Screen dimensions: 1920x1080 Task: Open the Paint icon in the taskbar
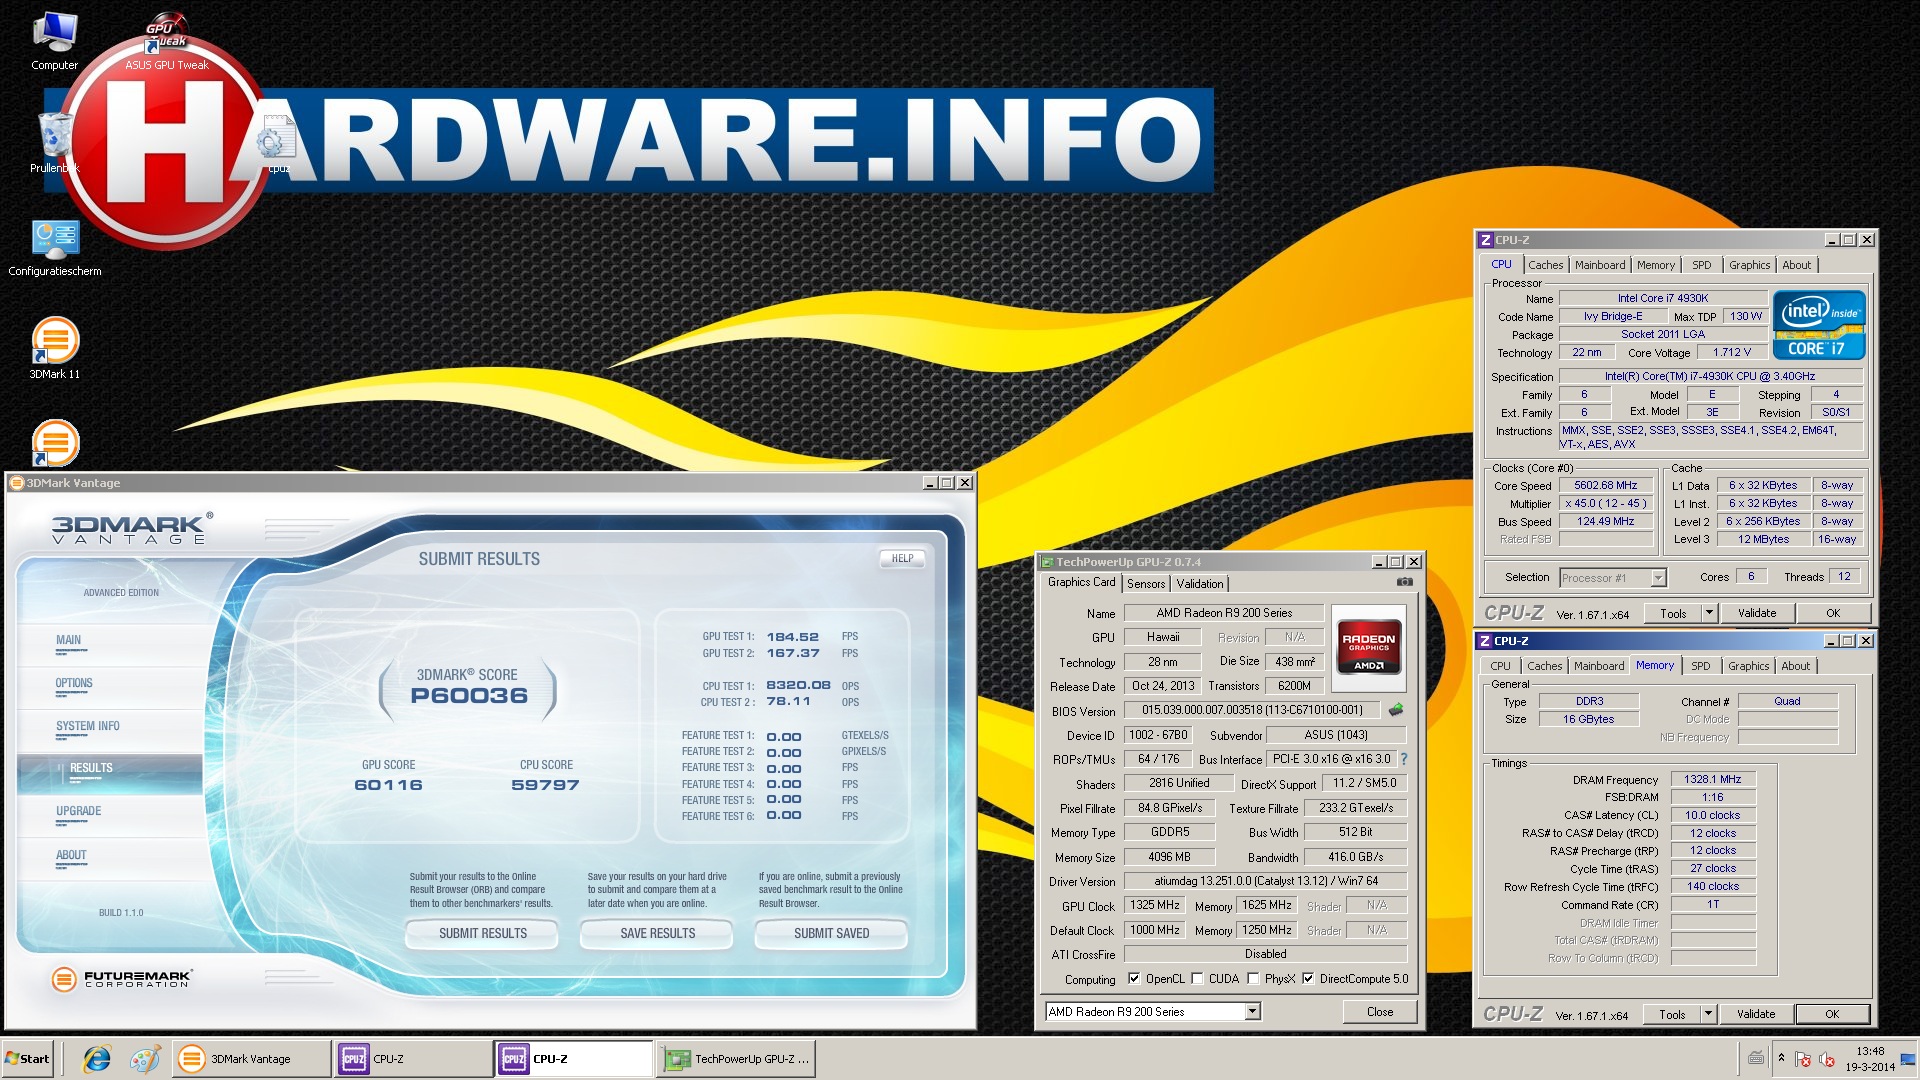(x=145, y=1059)
